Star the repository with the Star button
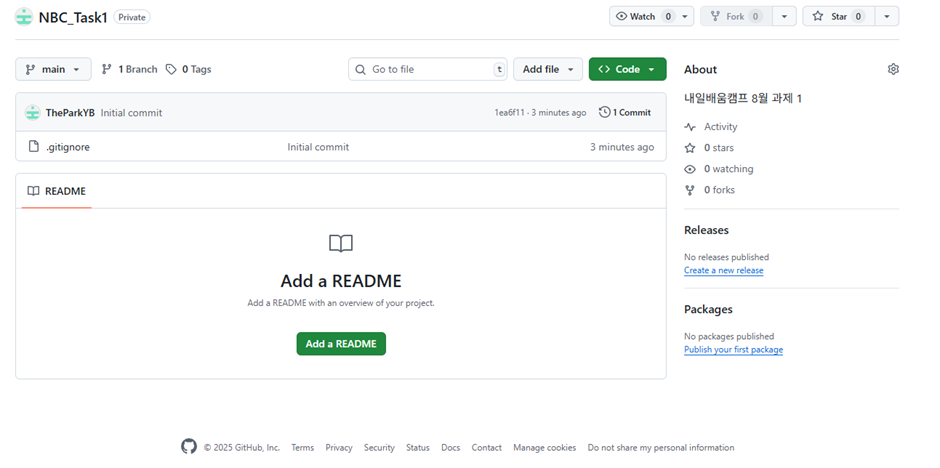This screenshot has height=468, width=940. tap(839, 16)
